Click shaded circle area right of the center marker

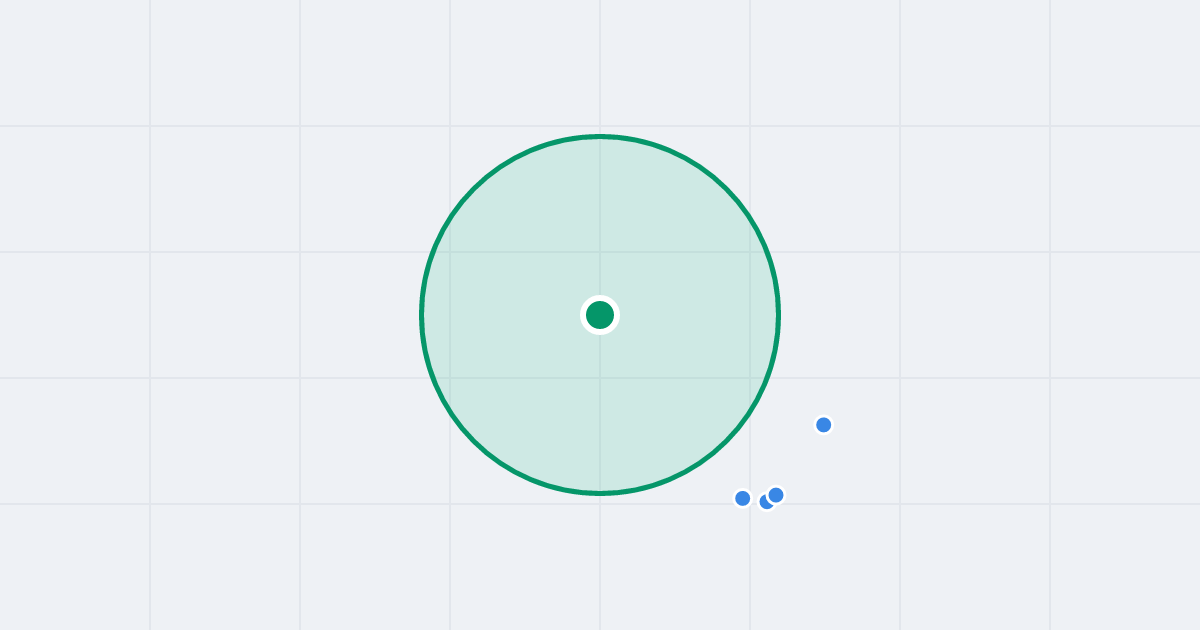700,315
